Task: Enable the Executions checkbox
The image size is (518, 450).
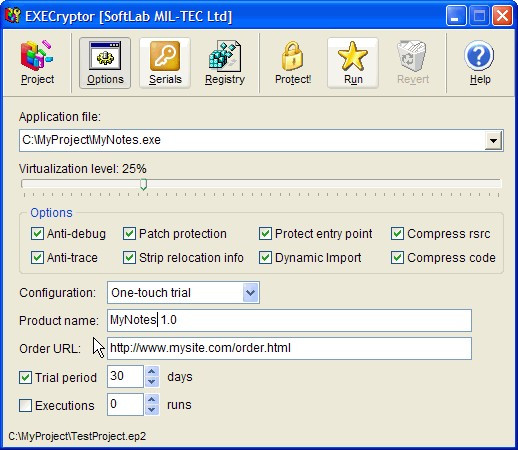Action: pos(25,406)
